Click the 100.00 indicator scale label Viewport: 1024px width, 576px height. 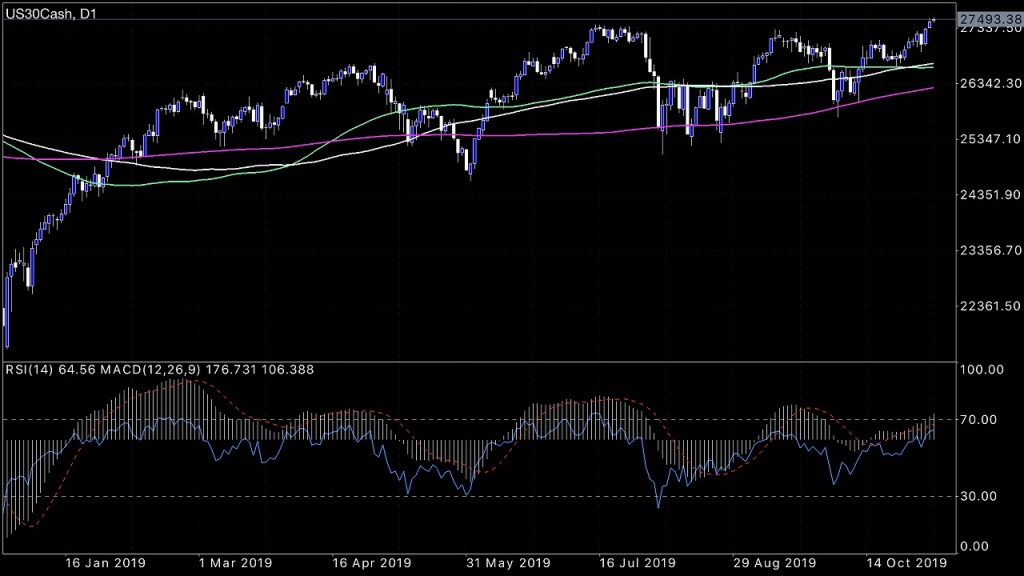[x=981, y=370]
